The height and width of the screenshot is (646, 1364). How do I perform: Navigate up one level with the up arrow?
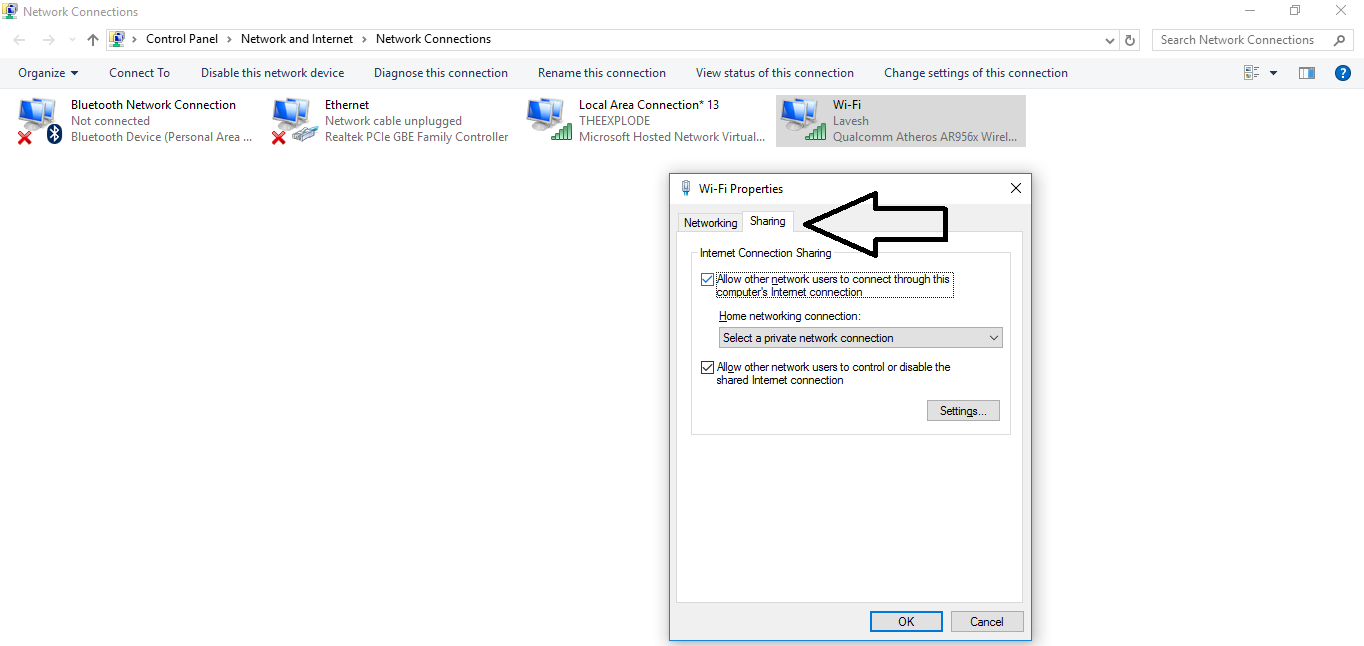click(92, 39)
